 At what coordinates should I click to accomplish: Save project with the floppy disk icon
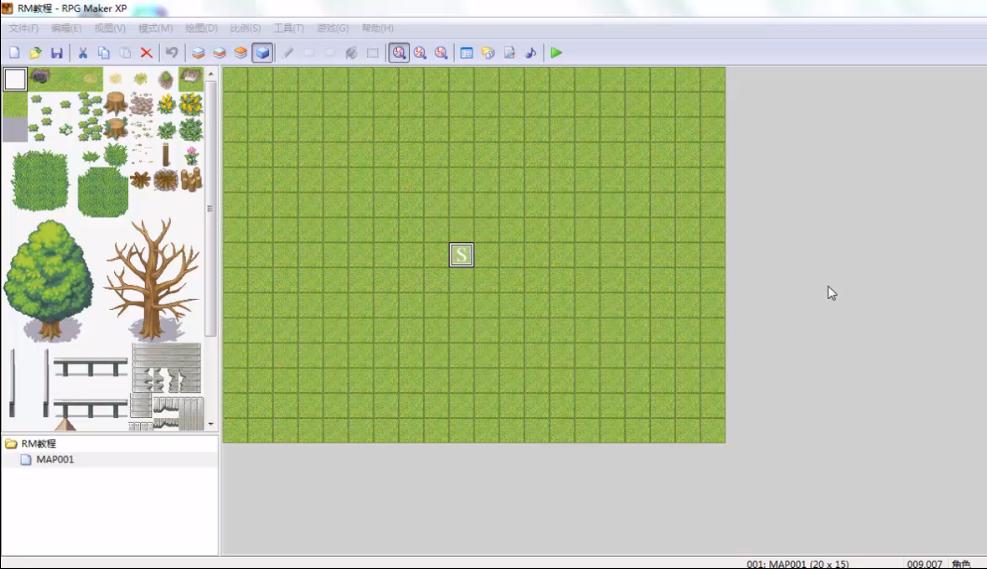click(57, 53)
